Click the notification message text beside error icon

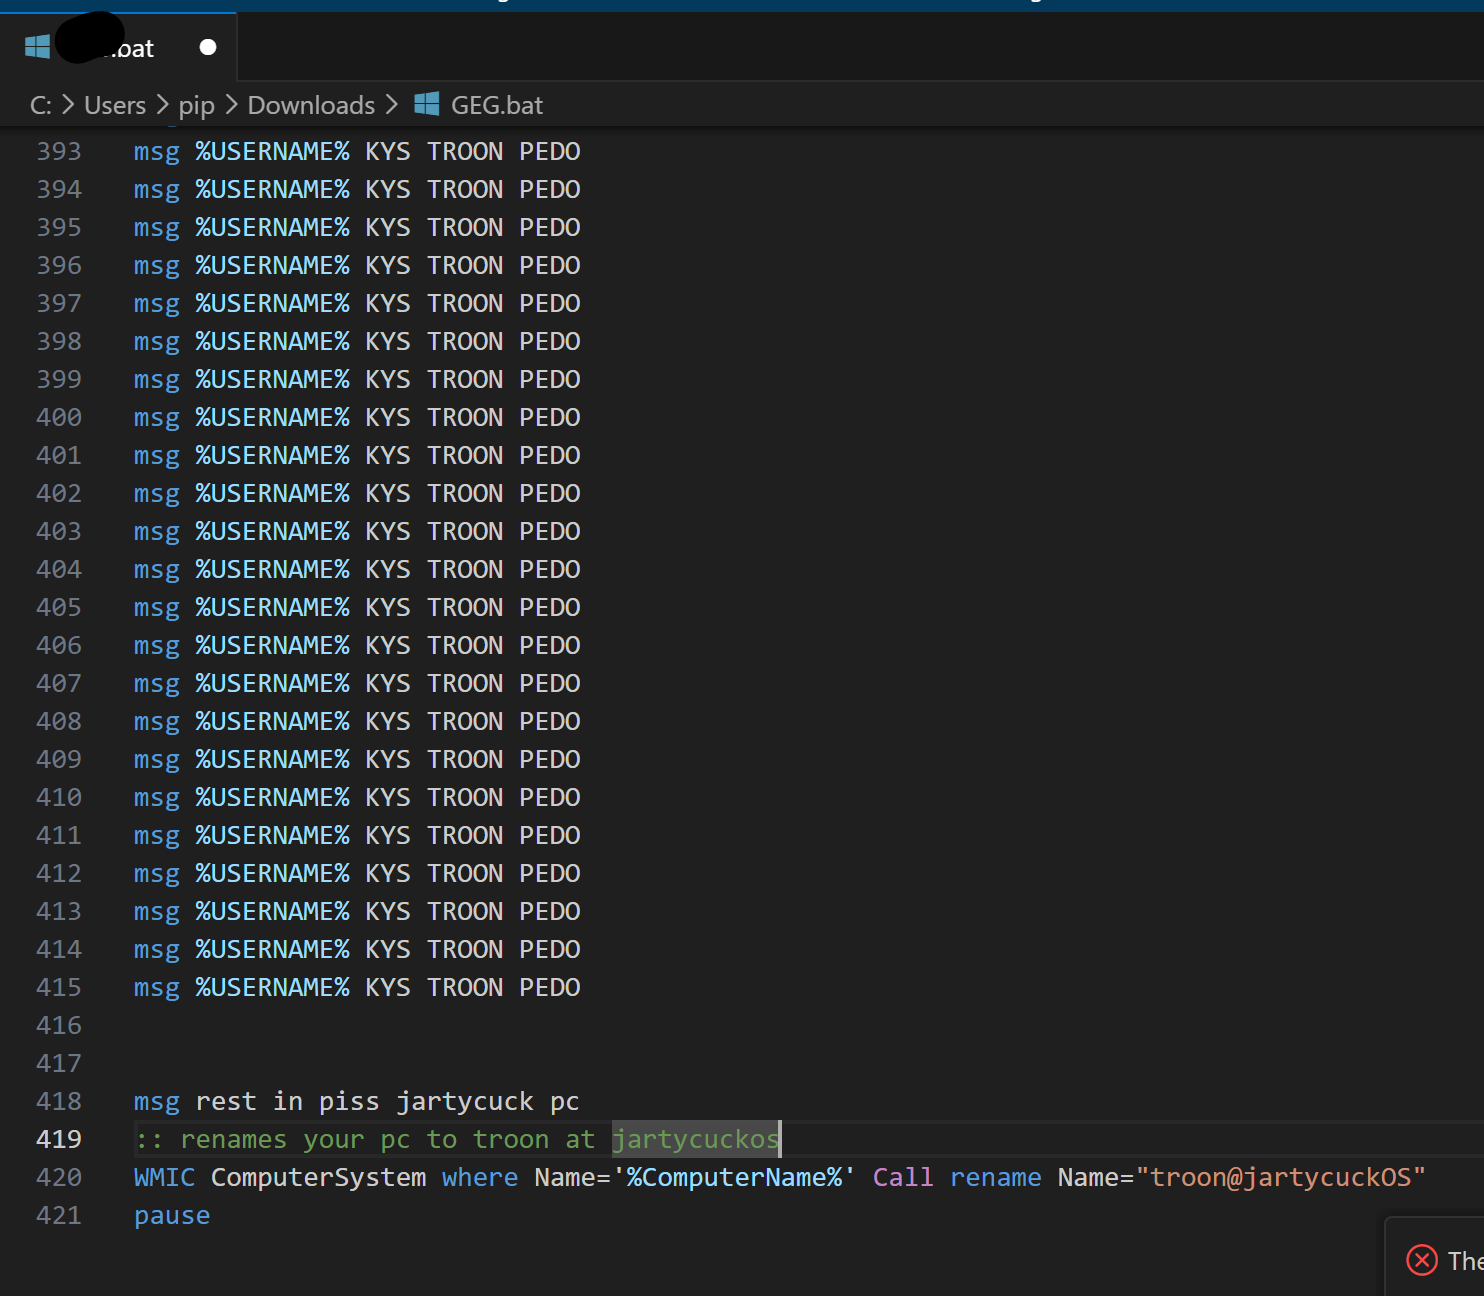[x=1464, y=1260]
